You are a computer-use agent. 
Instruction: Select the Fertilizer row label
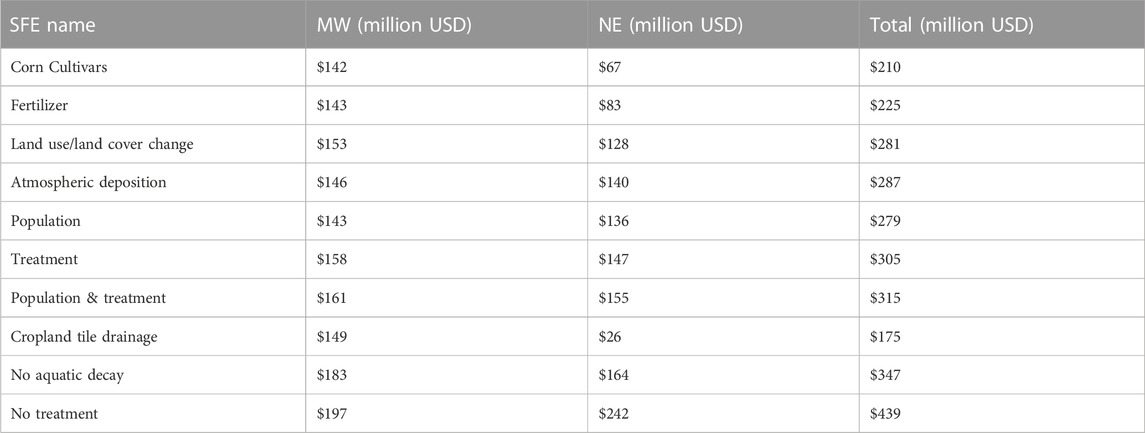pos(37,105)
